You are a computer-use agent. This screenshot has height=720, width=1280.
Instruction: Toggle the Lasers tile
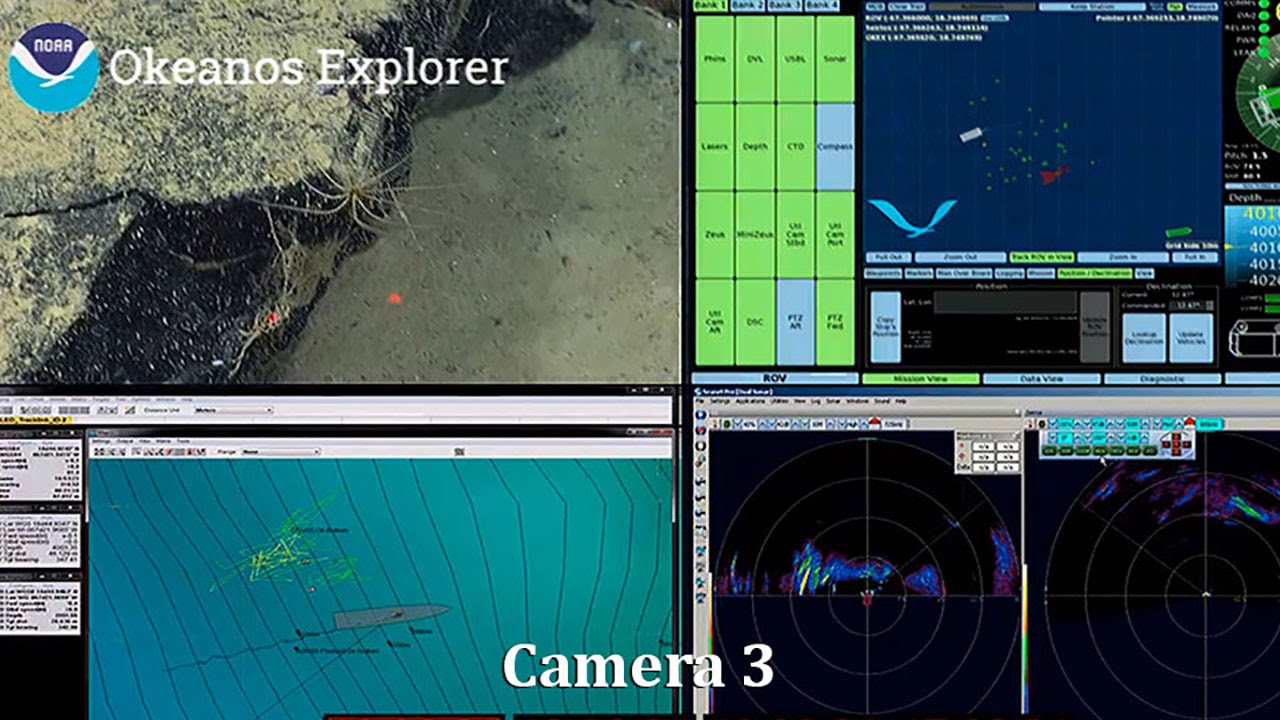(x=715, y=147)
